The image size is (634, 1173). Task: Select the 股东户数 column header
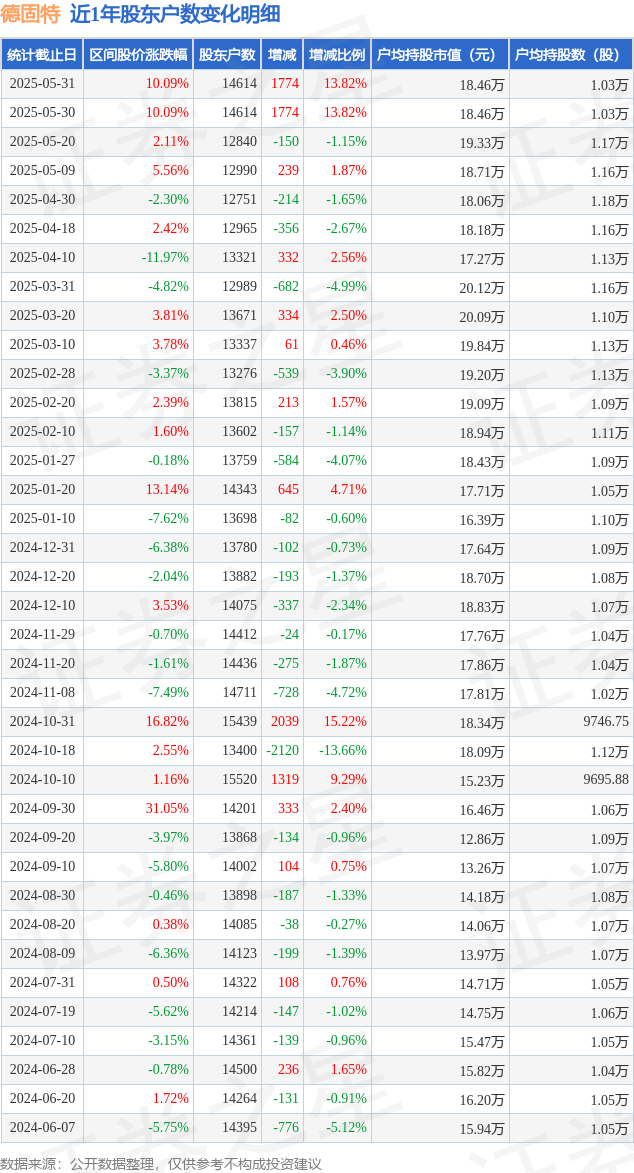227,55
